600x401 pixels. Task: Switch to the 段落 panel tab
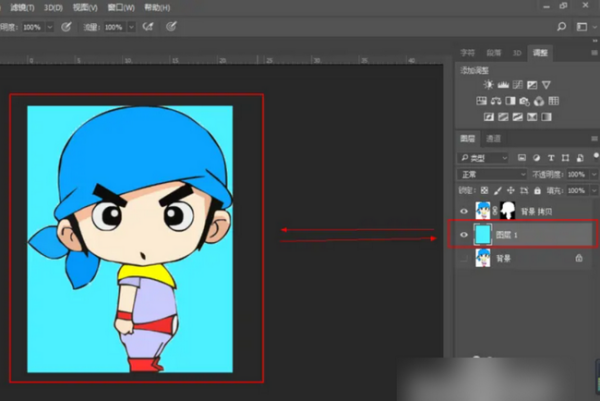click(494, 53)
